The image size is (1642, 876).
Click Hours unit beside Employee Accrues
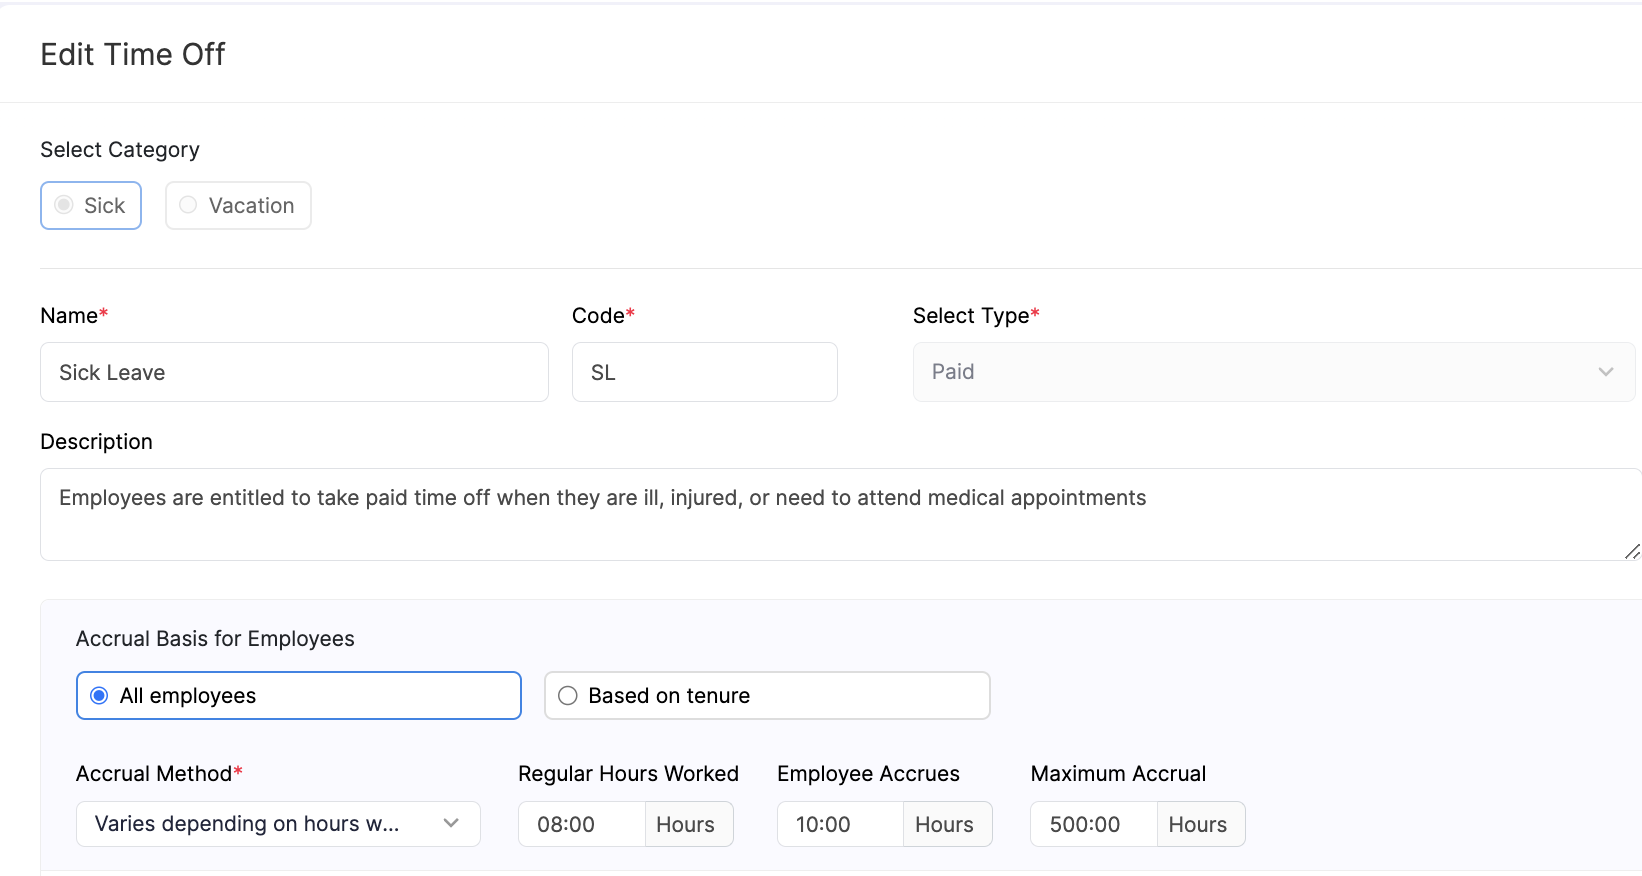[945, 824]
